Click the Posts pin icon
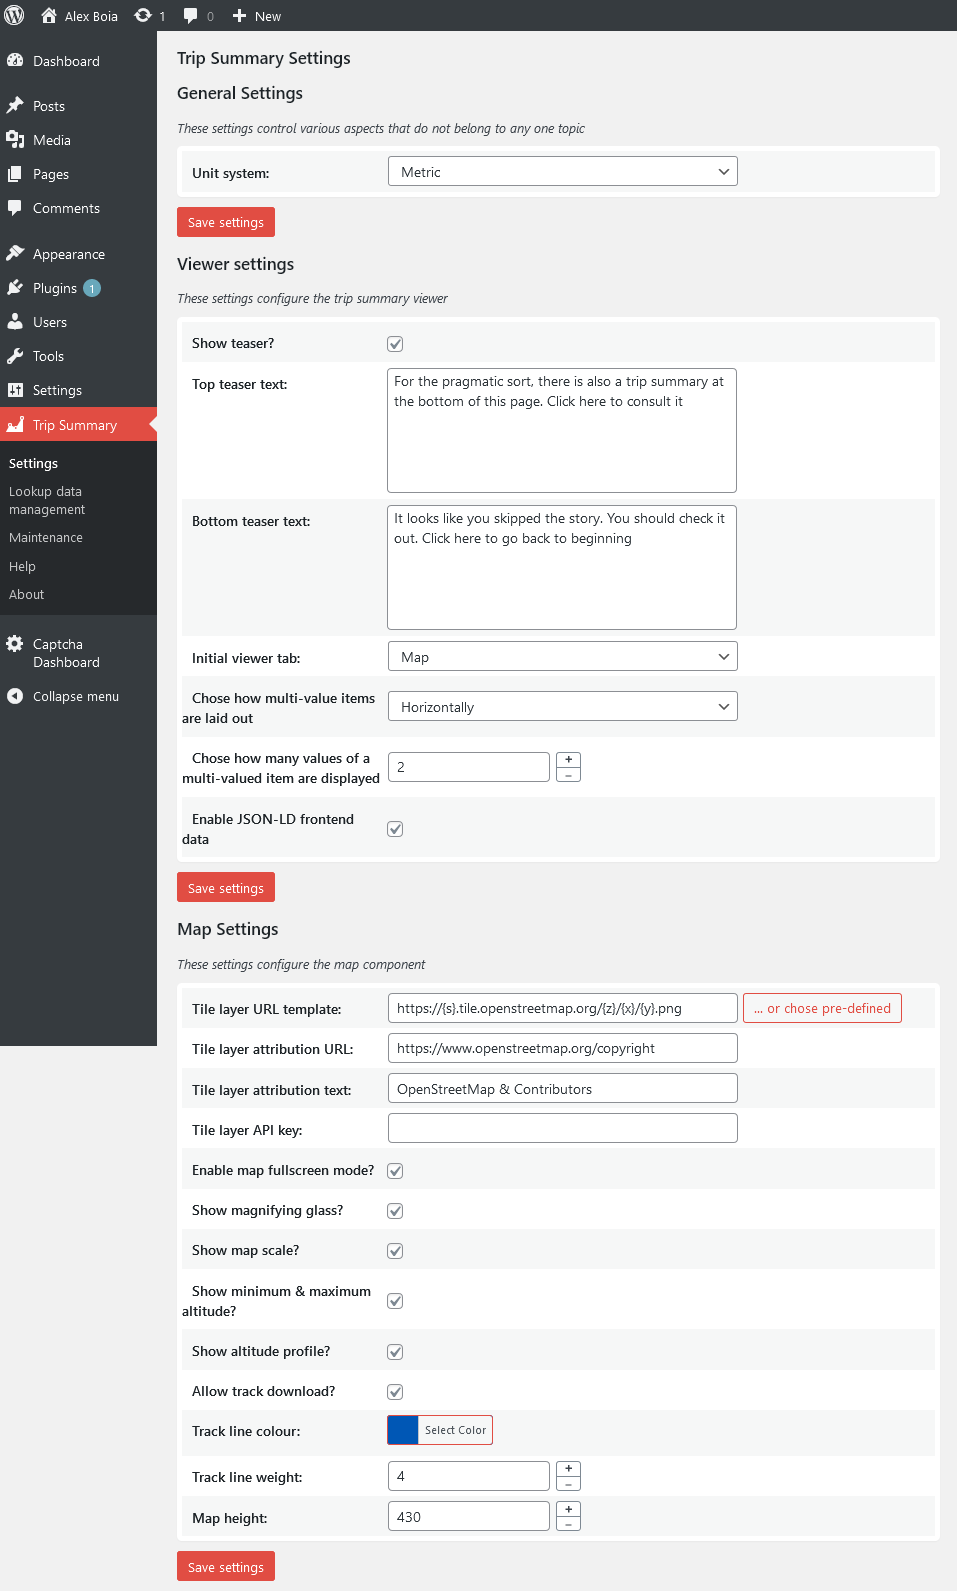The image size is (957, 1591). [x=15, y=105]
